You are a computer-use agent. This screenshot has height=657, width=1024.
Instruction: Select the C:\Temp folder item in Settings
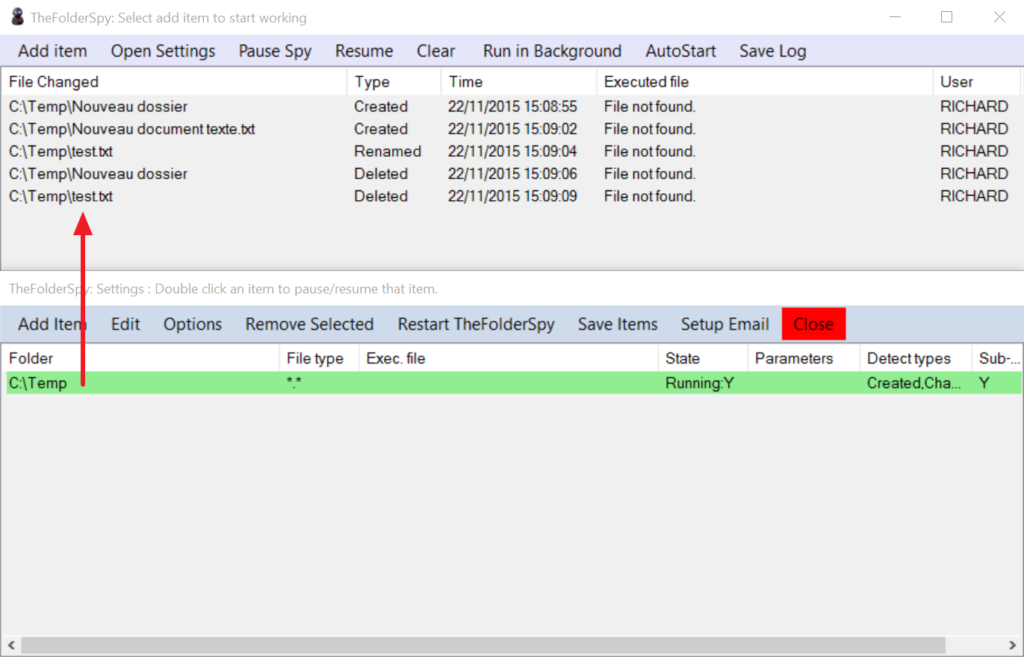pos(514,383)
